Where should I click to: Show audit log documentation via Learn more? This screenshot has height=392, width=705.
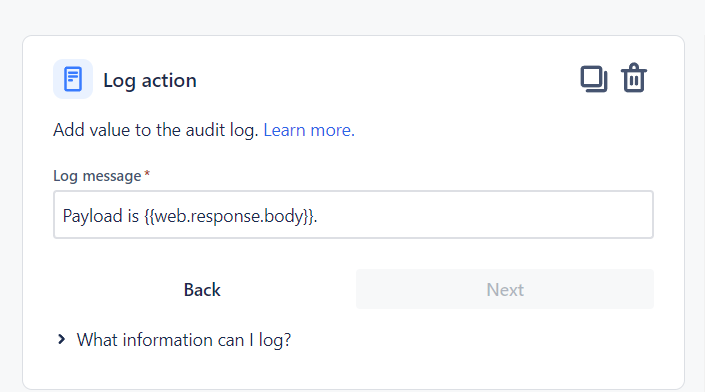click(309, 130)
